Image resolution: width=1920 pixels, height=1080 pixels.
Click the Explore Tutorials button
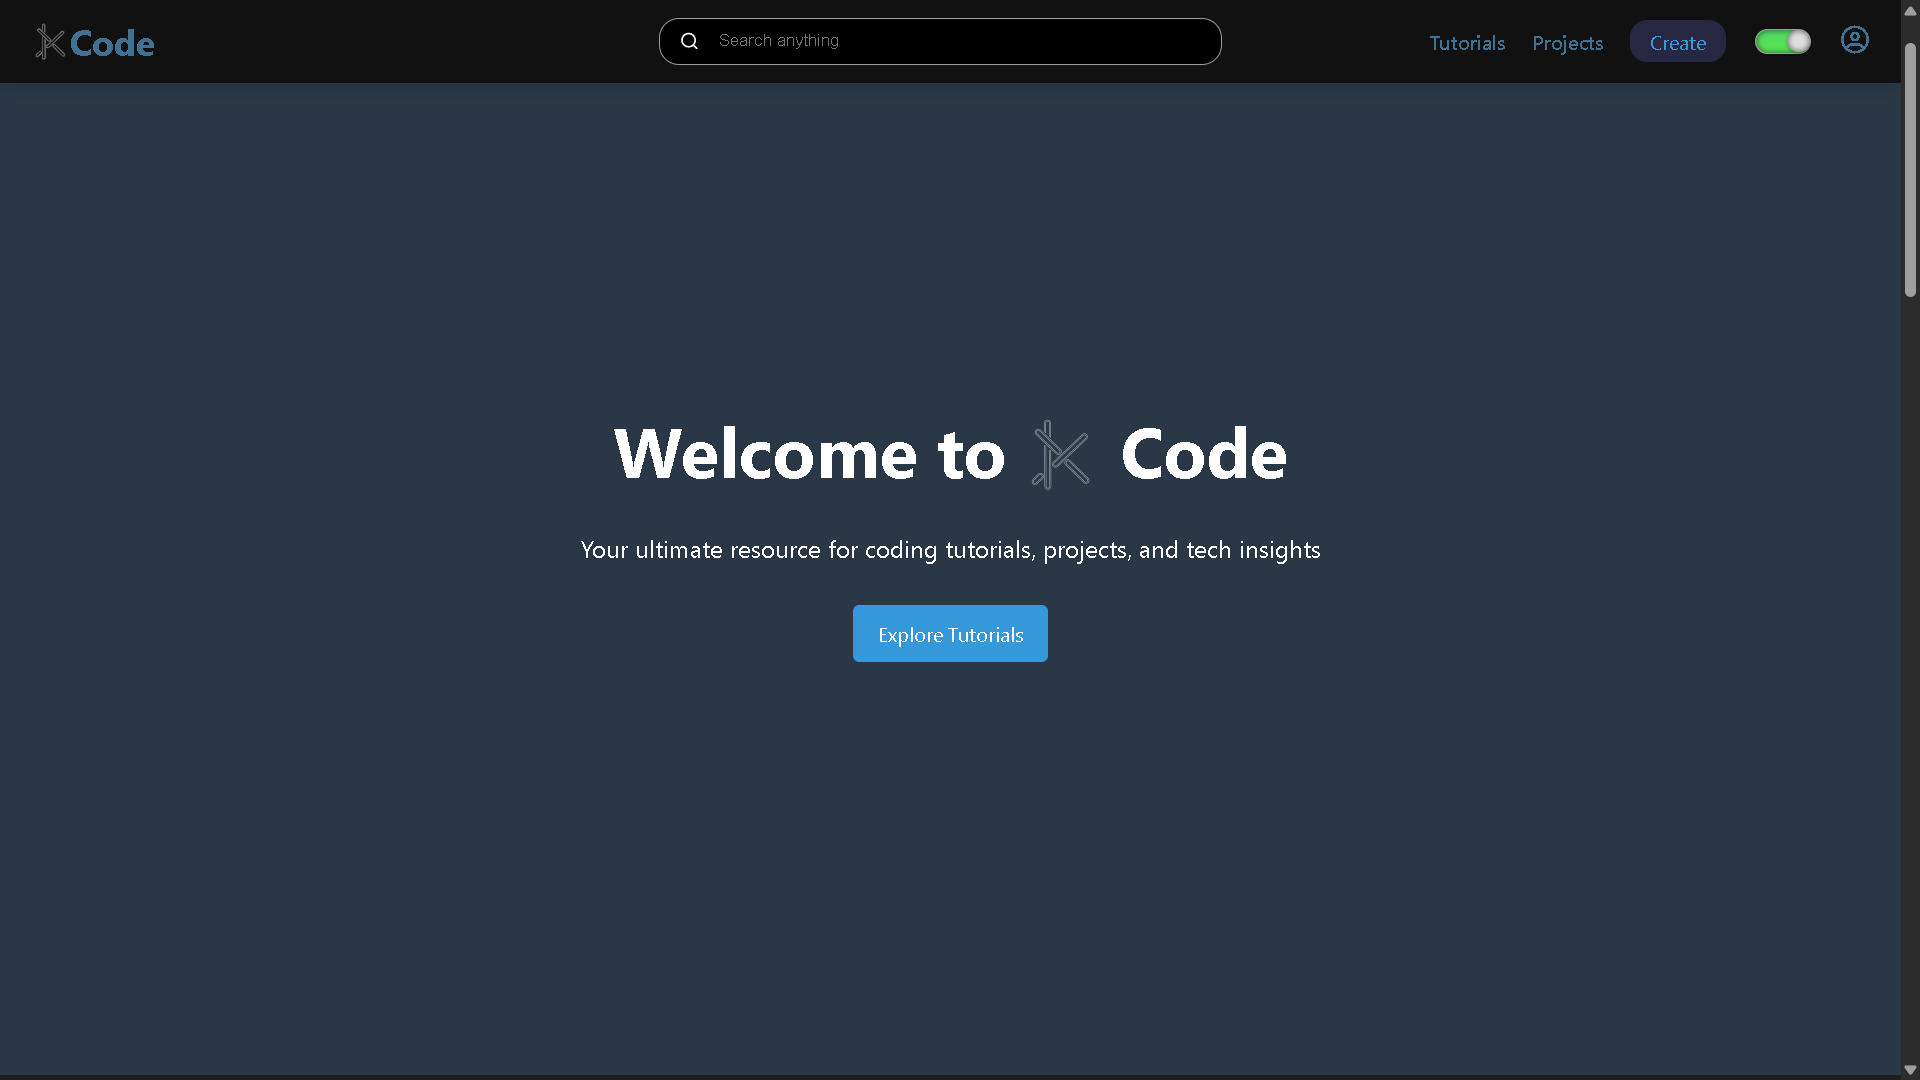(x=950, y=634)
